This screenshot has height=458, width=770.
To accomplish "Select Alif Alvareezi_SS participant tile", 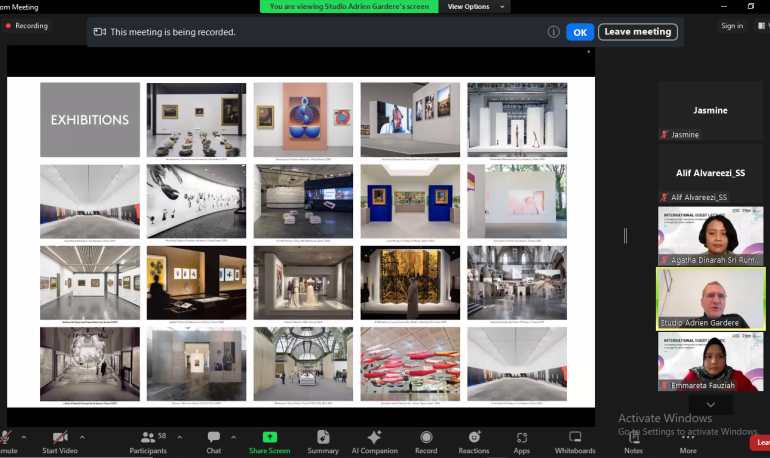I will (710, 173).
